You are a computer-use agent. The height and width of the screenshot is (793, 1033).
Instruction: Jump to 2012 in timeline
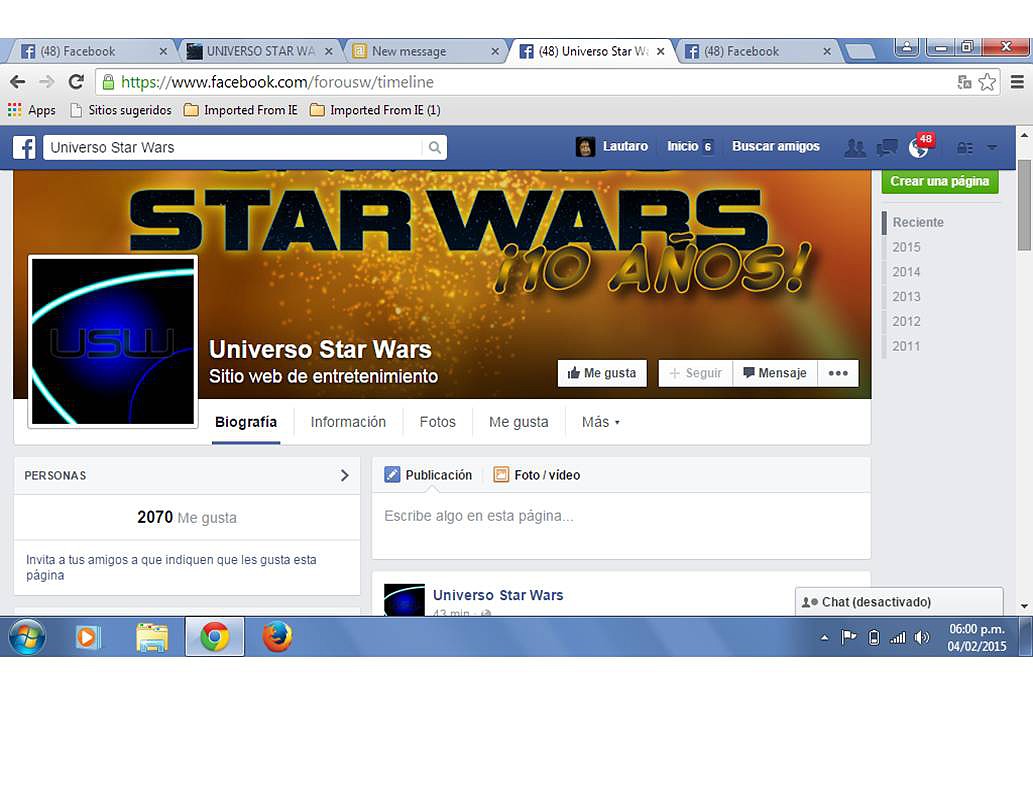(907, 321)
